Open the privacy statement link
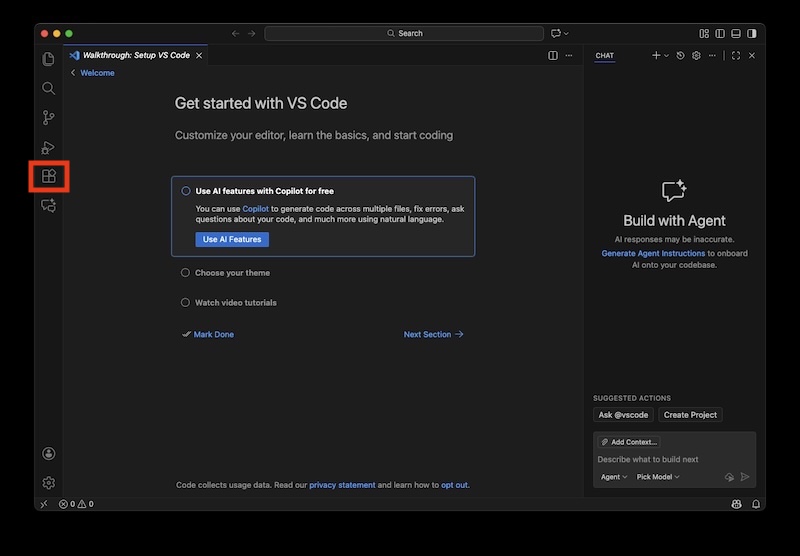 [342, 485]
